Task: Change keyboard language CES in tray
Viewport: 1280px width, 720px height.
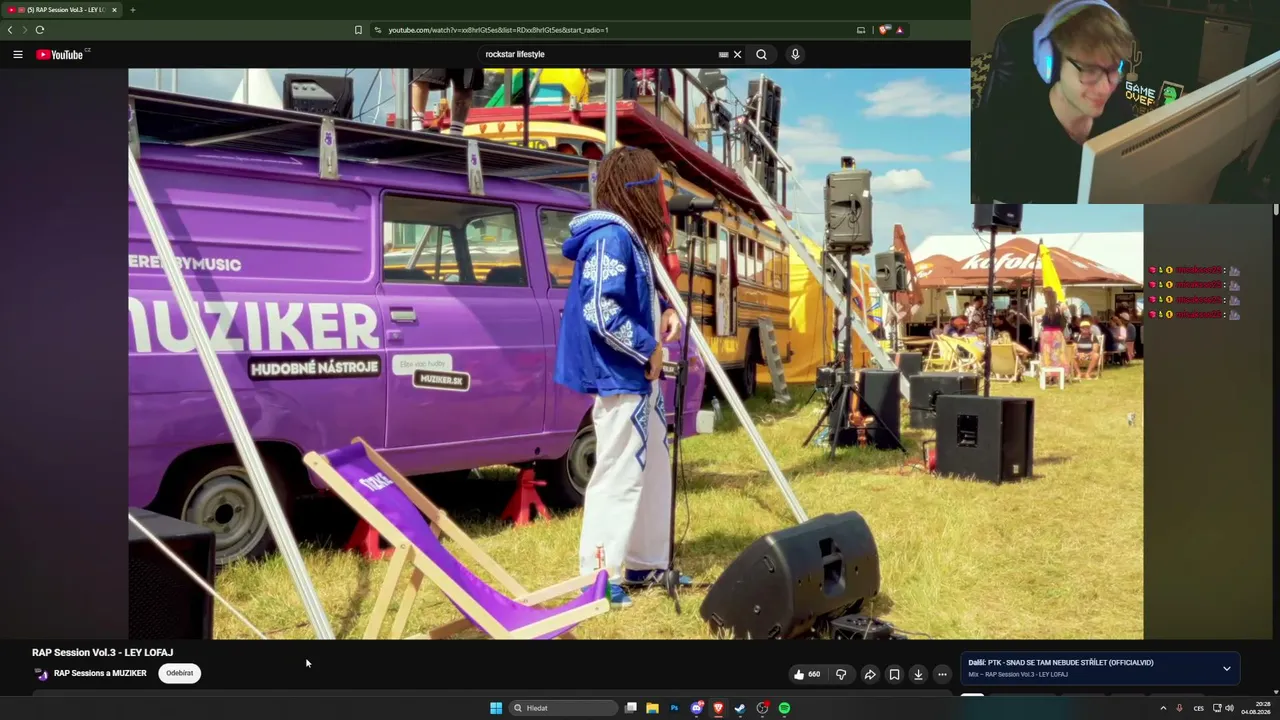Action: (1198, 708)
